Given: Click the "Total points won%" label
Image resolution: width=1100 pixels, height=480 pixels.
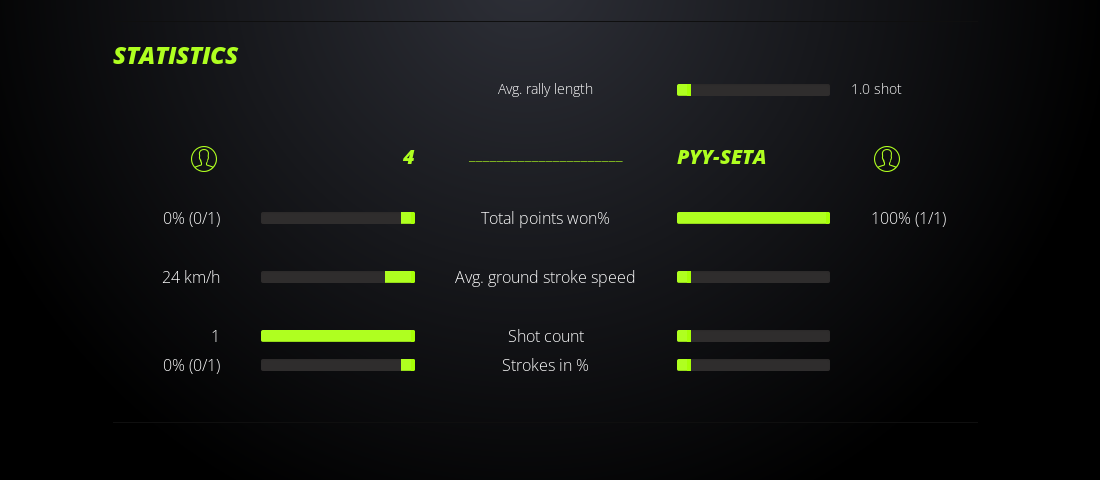Looking at the screenshot, I should [545, 218].
